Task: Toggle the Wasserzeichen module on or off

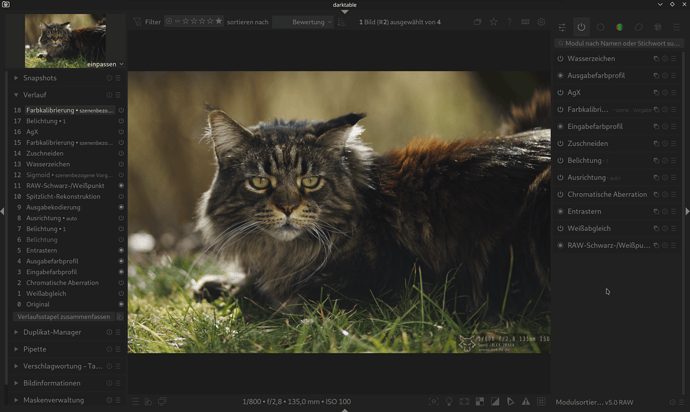Action: coord(560,59)
